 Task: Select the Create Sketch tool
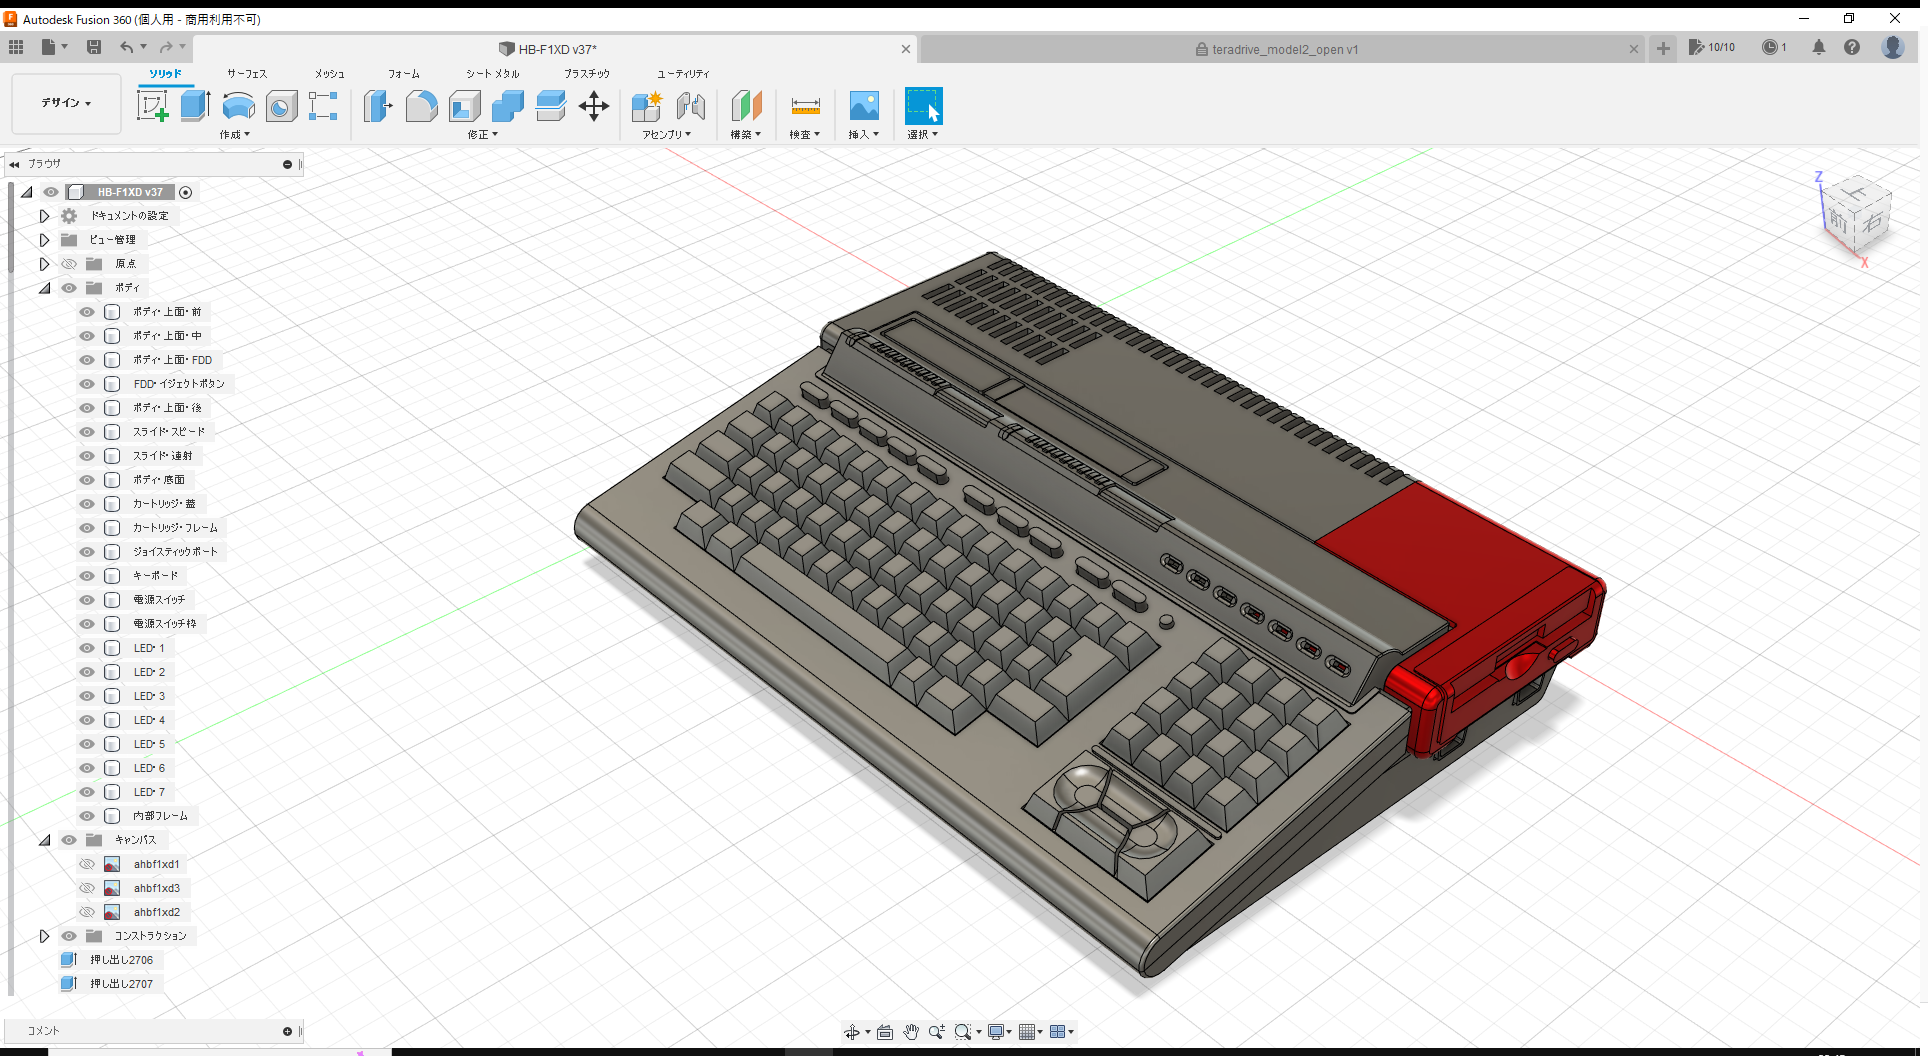[x=152, y=105]
